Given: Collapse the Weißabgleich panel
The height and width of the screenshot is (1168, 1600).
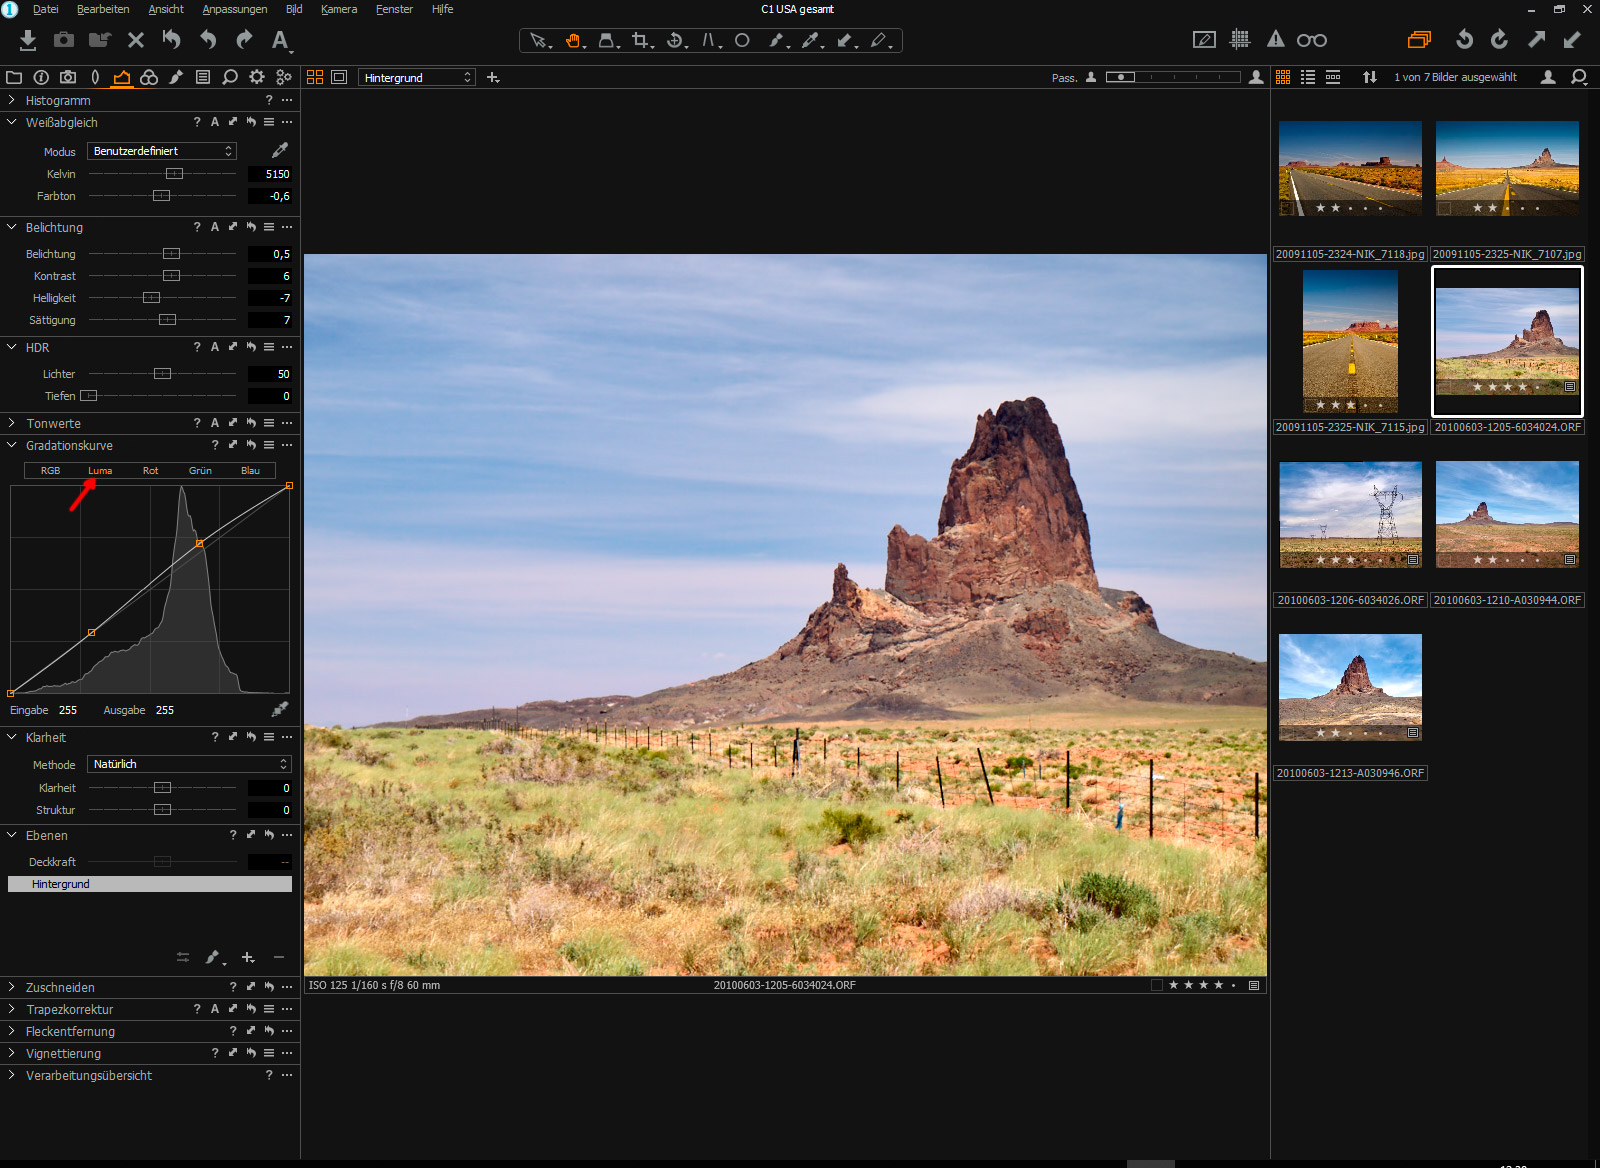Looking at the screenshot, I should 11,122.
